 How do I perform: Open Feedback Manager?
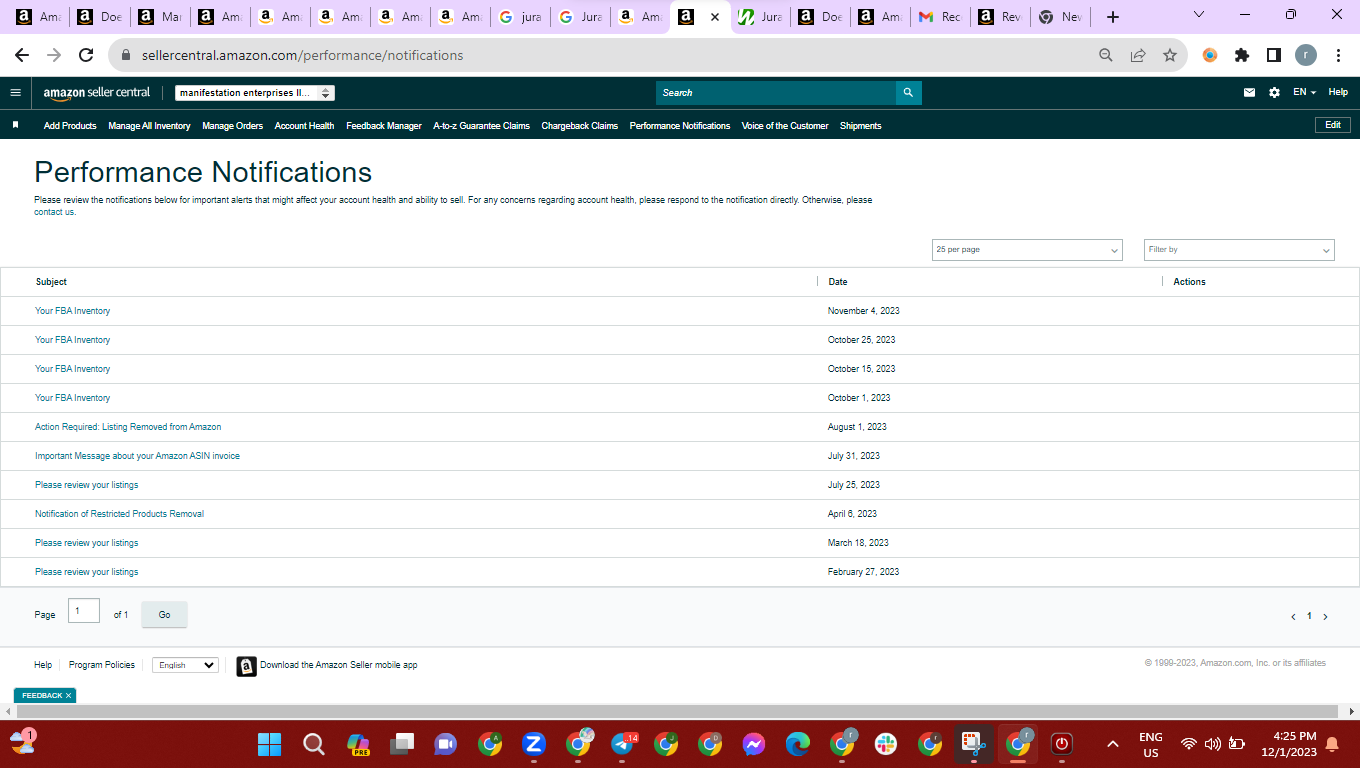tap(384, 126)
